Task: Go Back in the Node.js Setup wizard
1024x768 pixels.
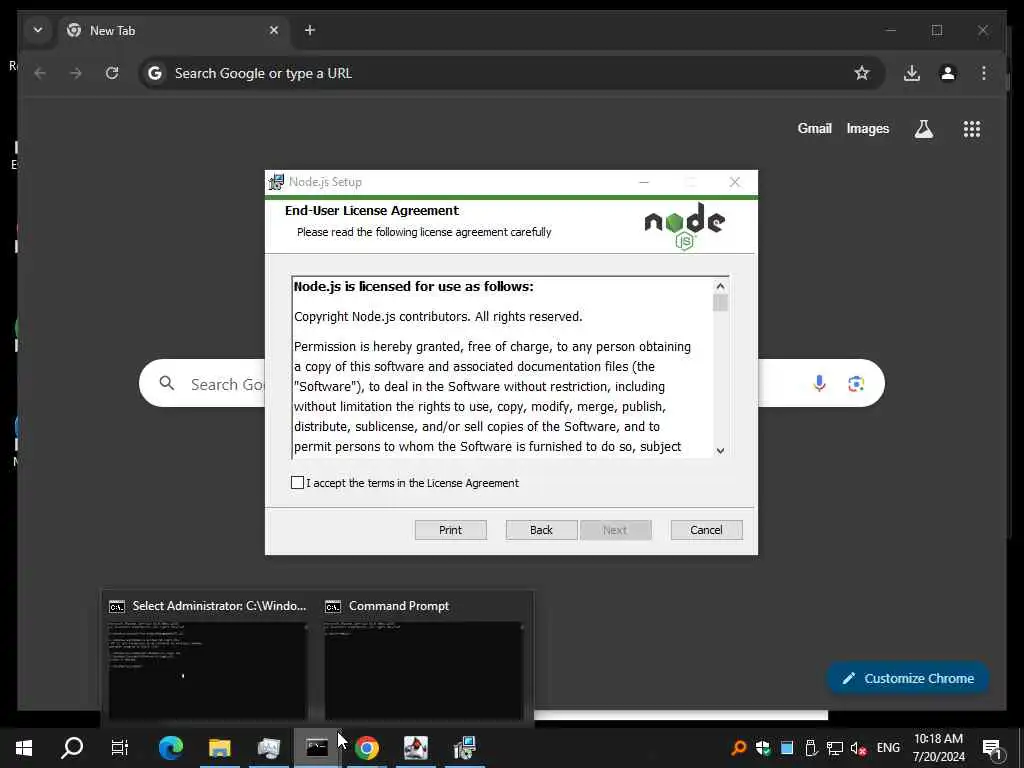Action: pos(541,530)
